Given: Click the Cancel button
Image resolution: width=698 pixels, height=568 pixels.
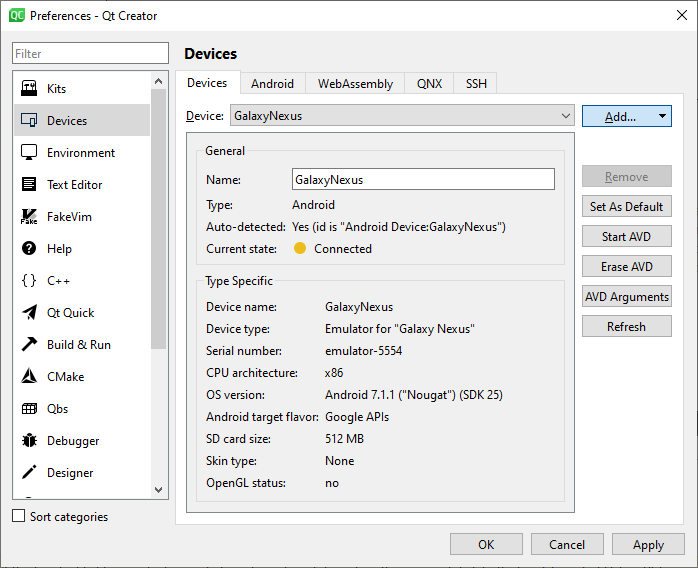Looking at the screenshot, I should pyautogui.click(x=567, y=544).
